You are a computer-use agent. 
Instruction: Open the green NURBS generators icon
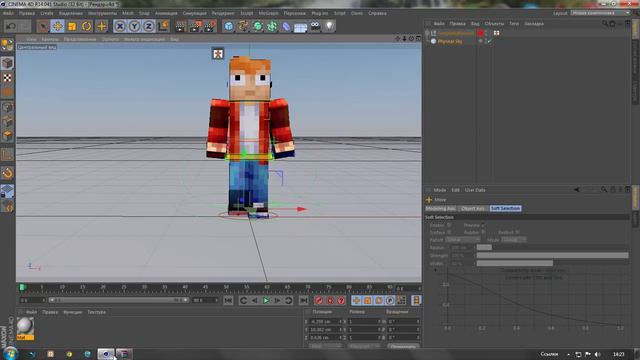[x=258, y=27]
